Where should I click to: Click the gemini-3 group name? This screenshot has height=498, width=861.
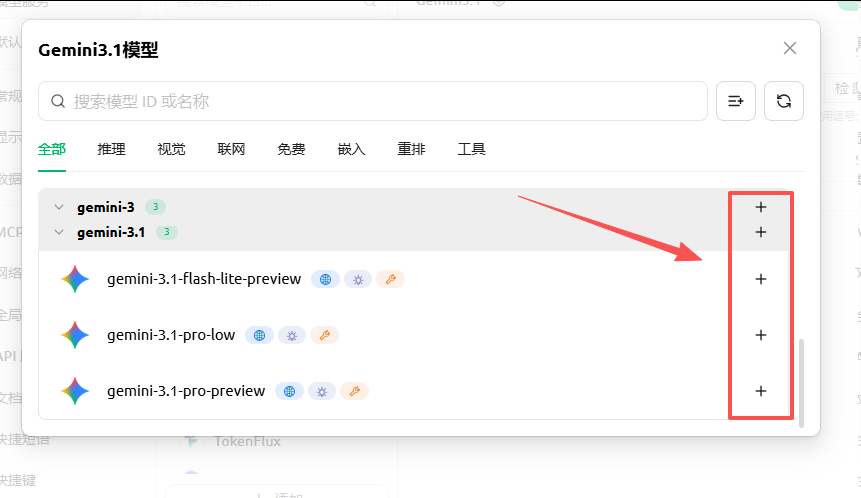point(105,207)
